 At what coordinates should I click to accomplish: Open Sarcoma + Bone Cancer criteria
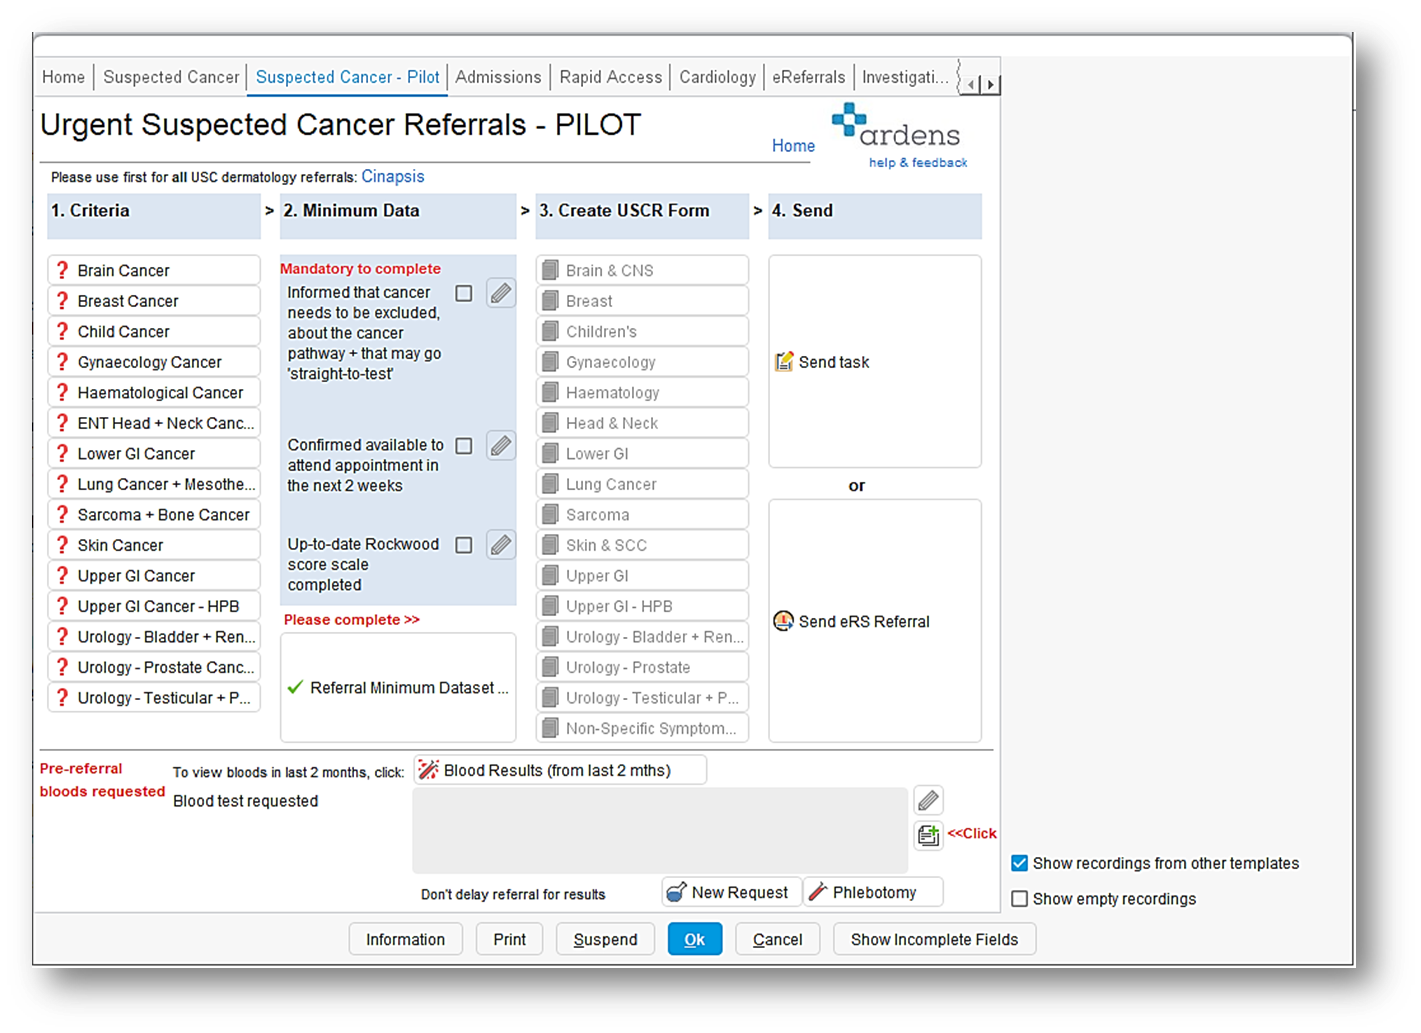coord(154,515)
